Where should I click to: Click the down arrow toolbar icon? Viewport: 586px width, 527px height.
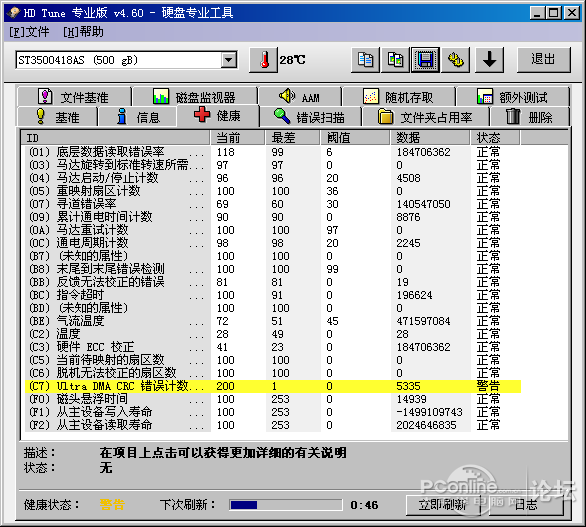489,60
